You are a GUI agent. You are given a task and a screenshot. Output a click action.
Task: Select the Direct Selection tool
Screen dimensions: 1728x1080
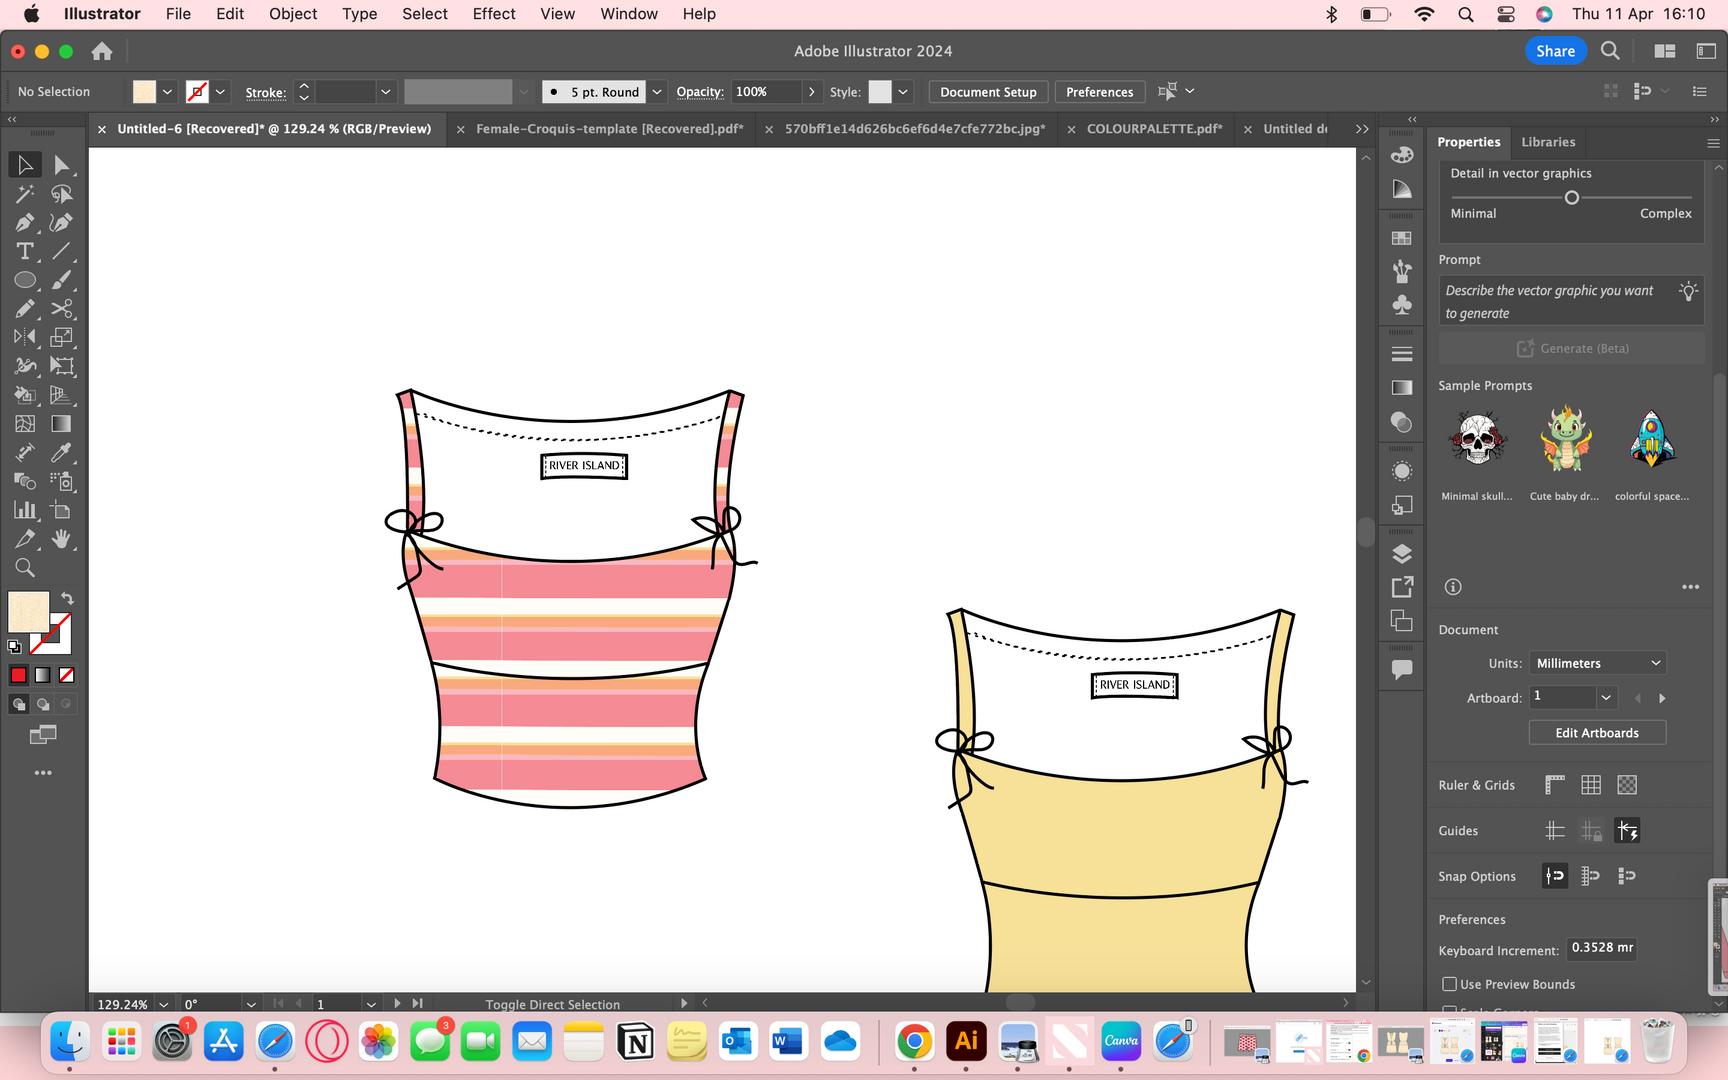tap(62, 165)
